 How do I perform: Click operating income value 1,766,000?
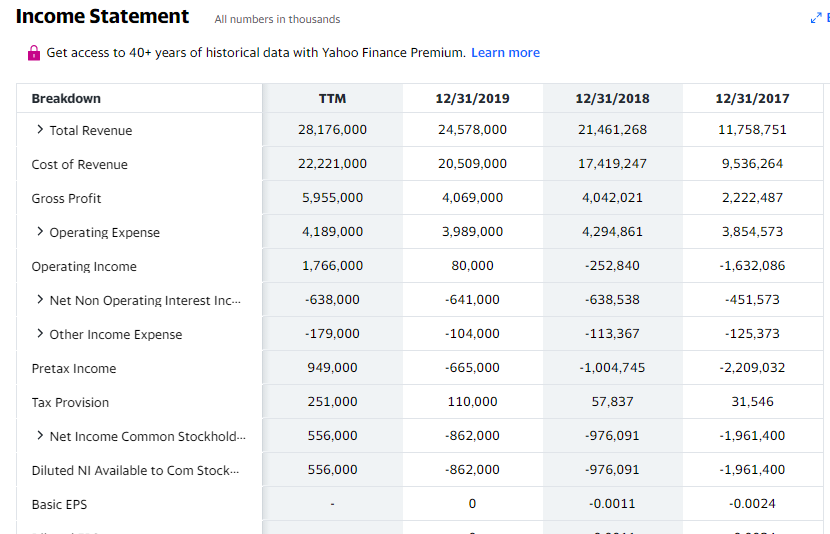332,265
